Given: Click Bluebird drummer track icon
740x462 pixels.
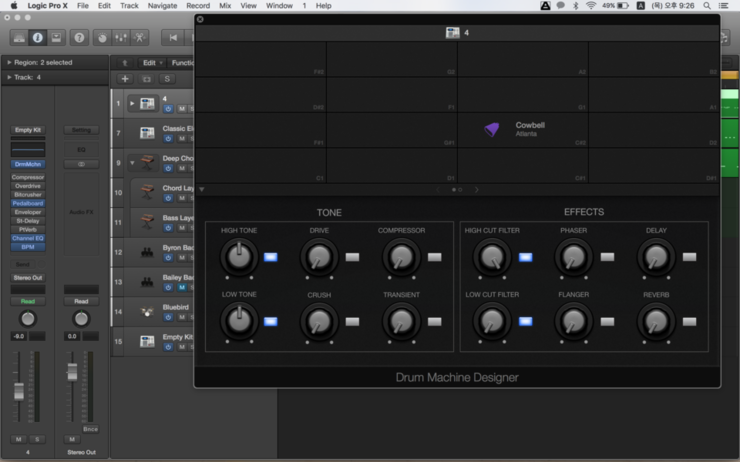Looking at the screenshot, I should click(147, 312).
